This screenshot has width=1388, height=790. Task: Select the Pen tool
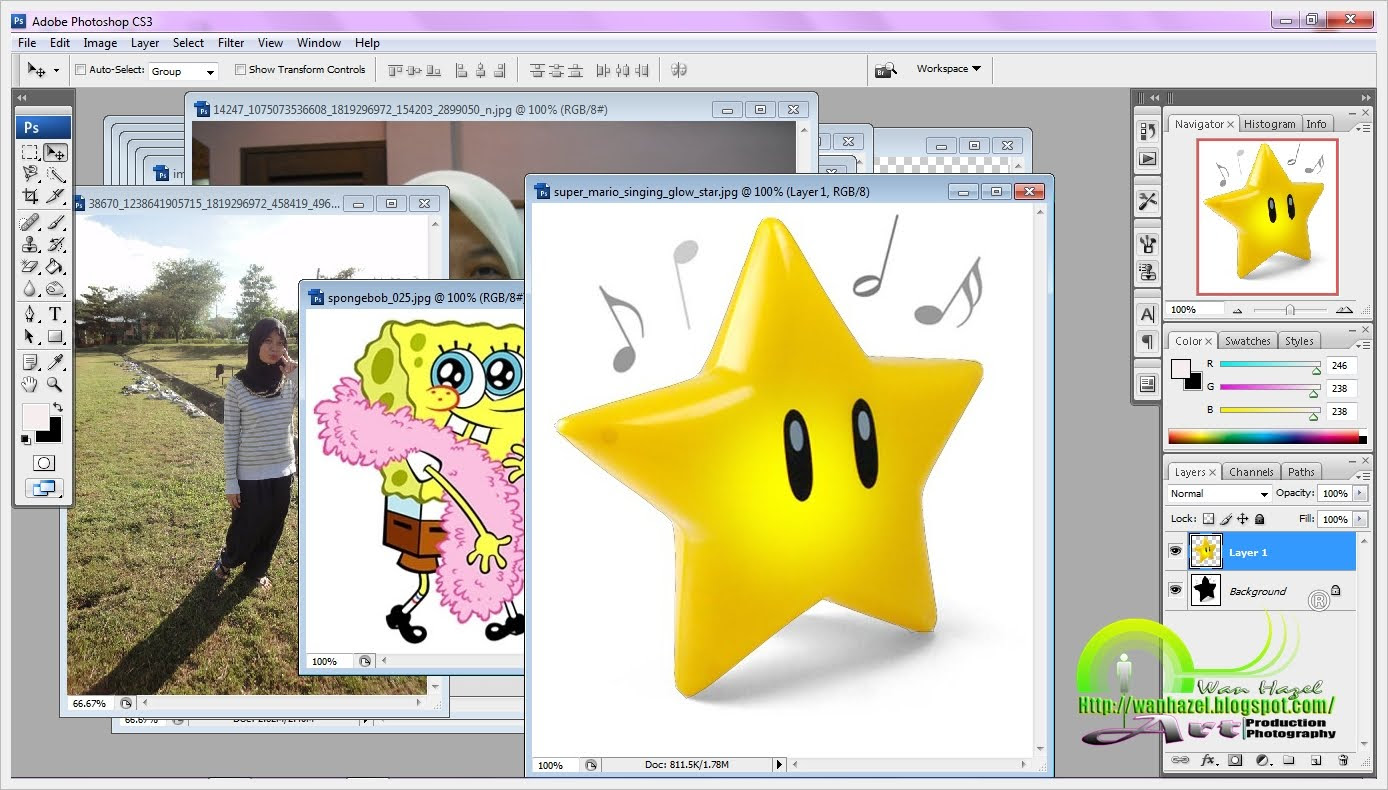[30, 314]
